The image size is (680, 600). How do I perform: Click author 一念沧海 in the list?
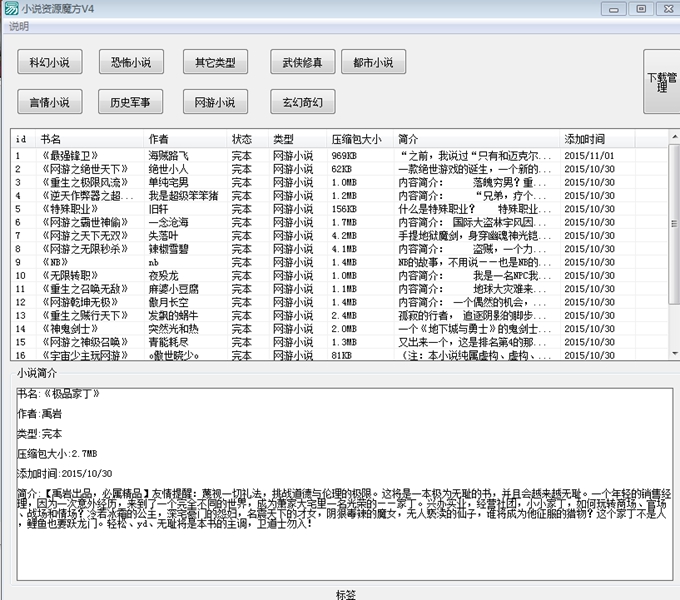coord(169,222)
